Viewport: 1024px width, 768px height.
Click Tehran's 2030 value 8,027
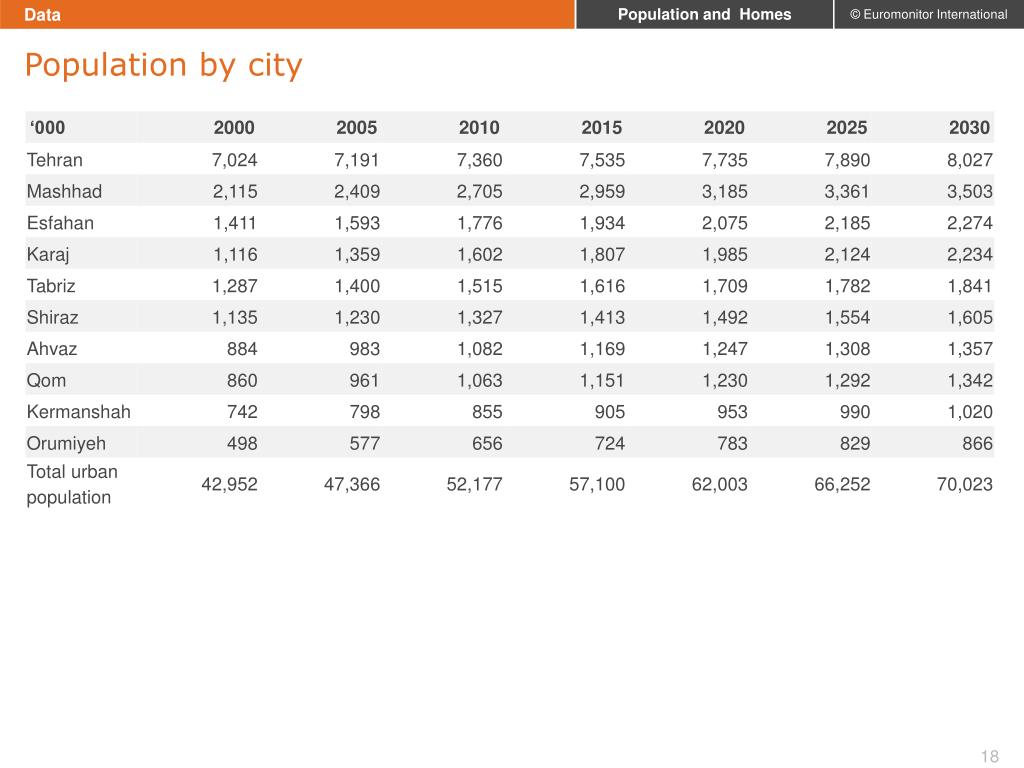pyautogui.click(x=970, y=160)
